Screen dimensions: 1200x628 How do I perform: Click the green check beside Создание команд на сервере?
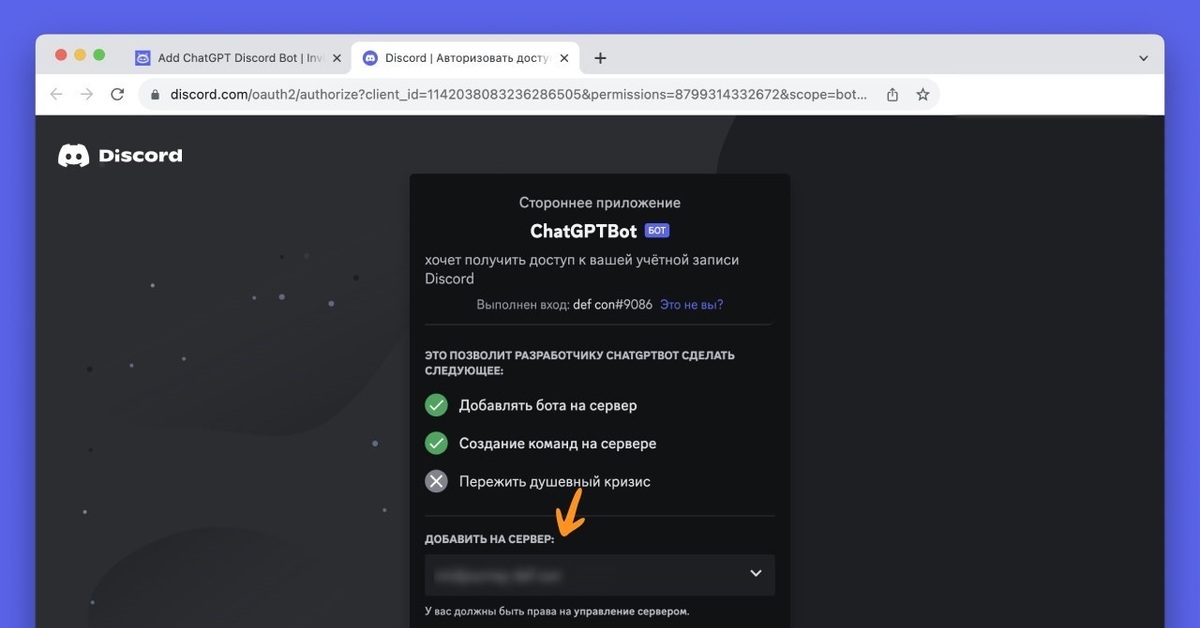pos(436,443)
